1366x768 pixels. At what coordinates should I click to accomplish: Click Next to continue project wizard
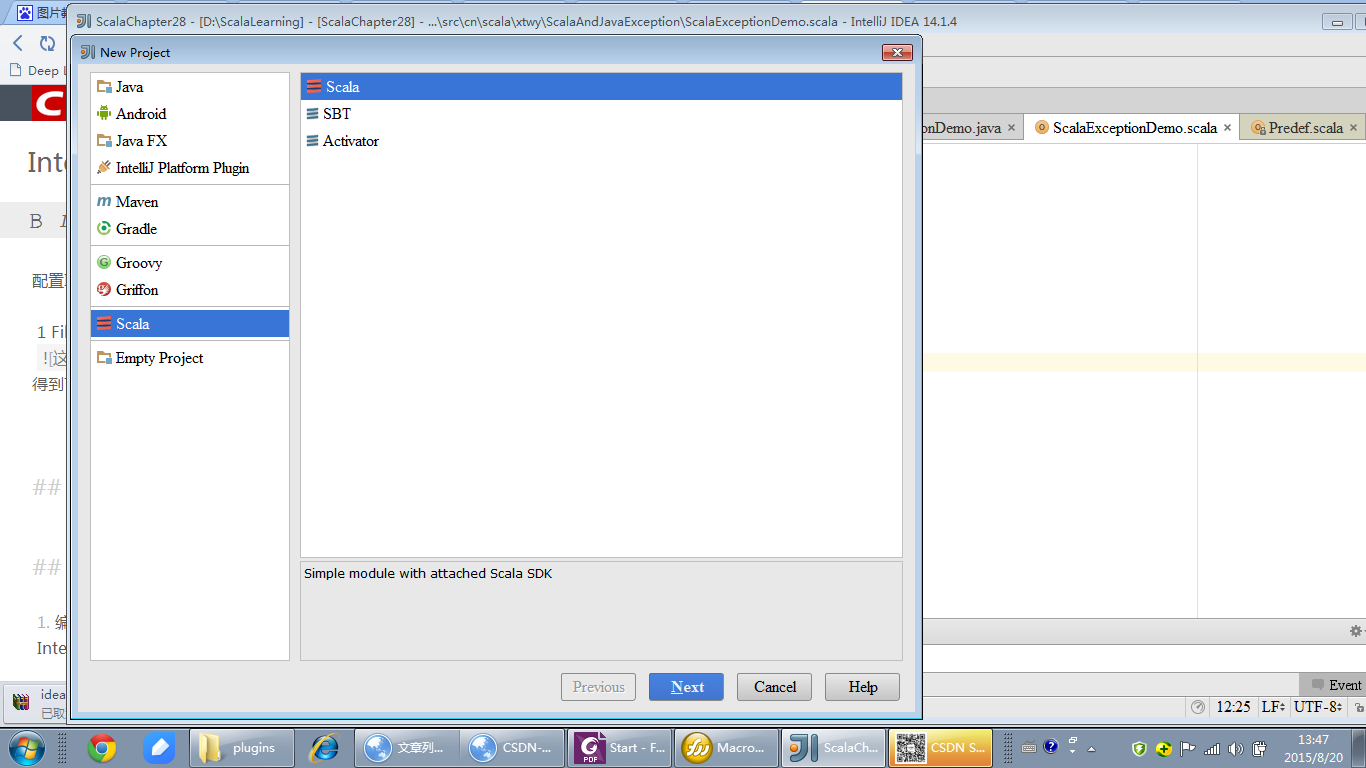686,687
